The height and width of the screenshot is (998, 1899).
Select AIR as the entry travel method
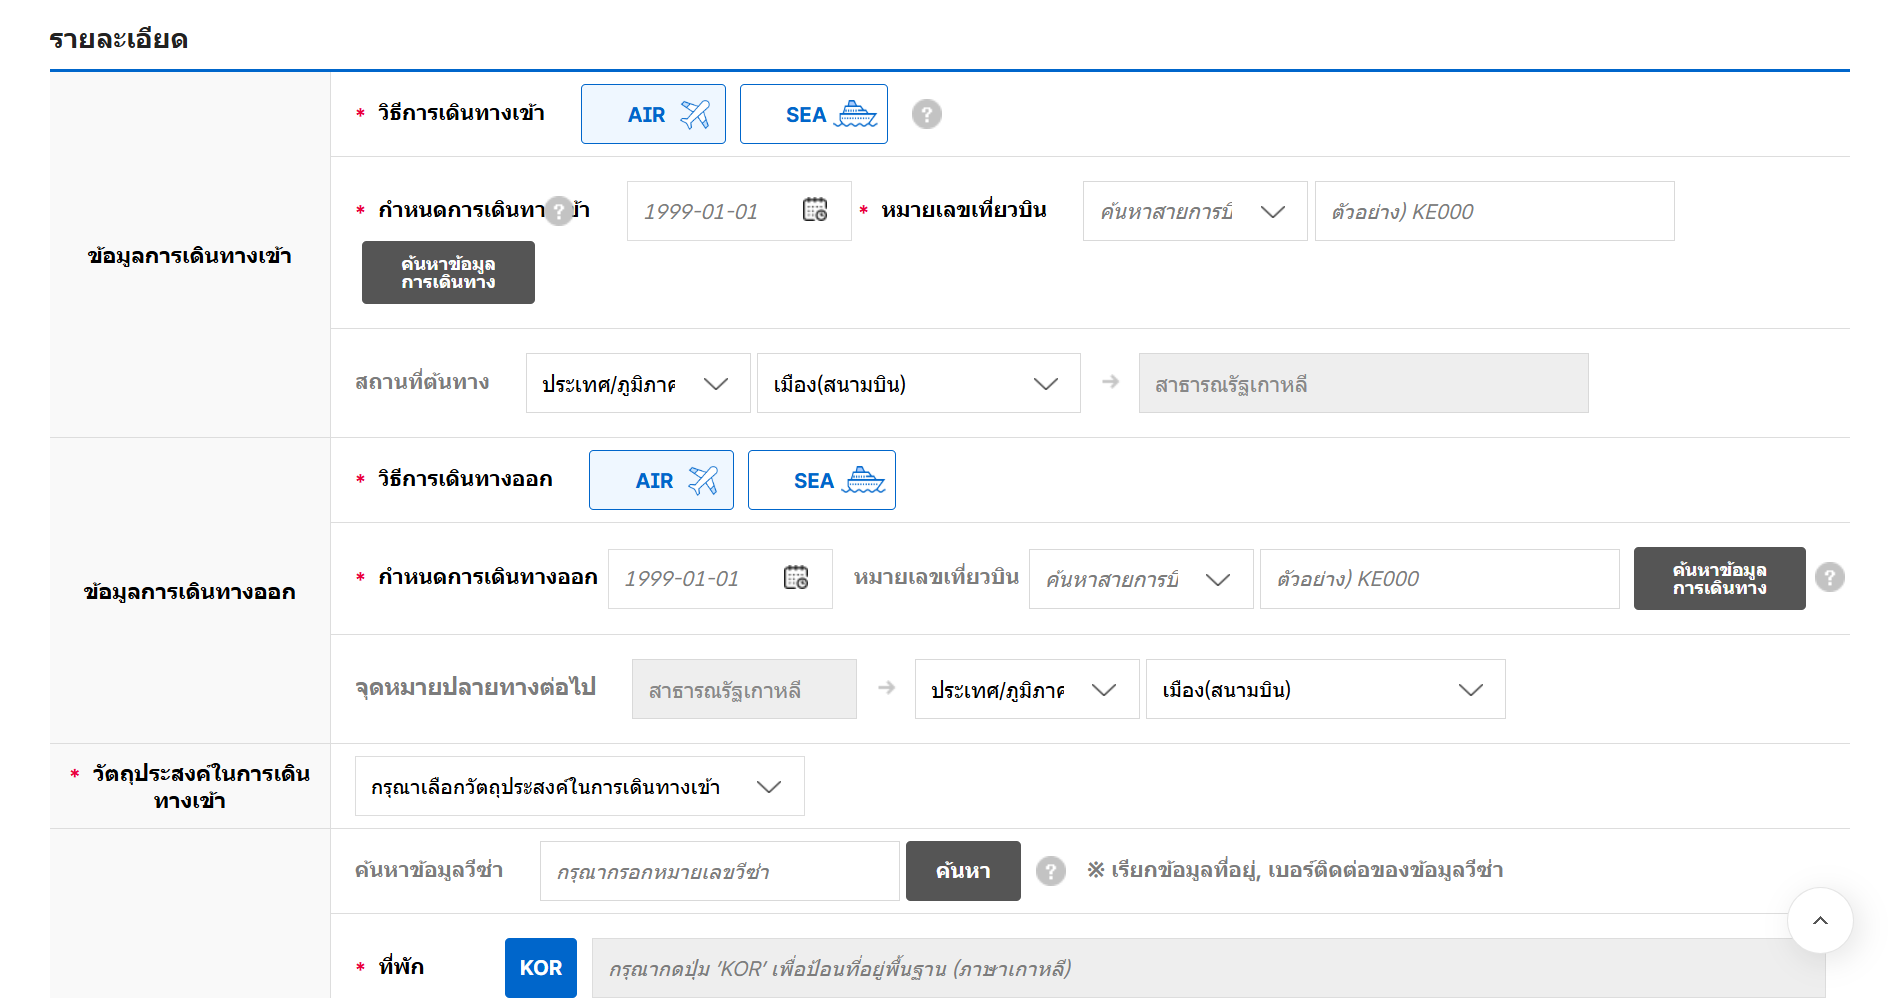point(653,114)
